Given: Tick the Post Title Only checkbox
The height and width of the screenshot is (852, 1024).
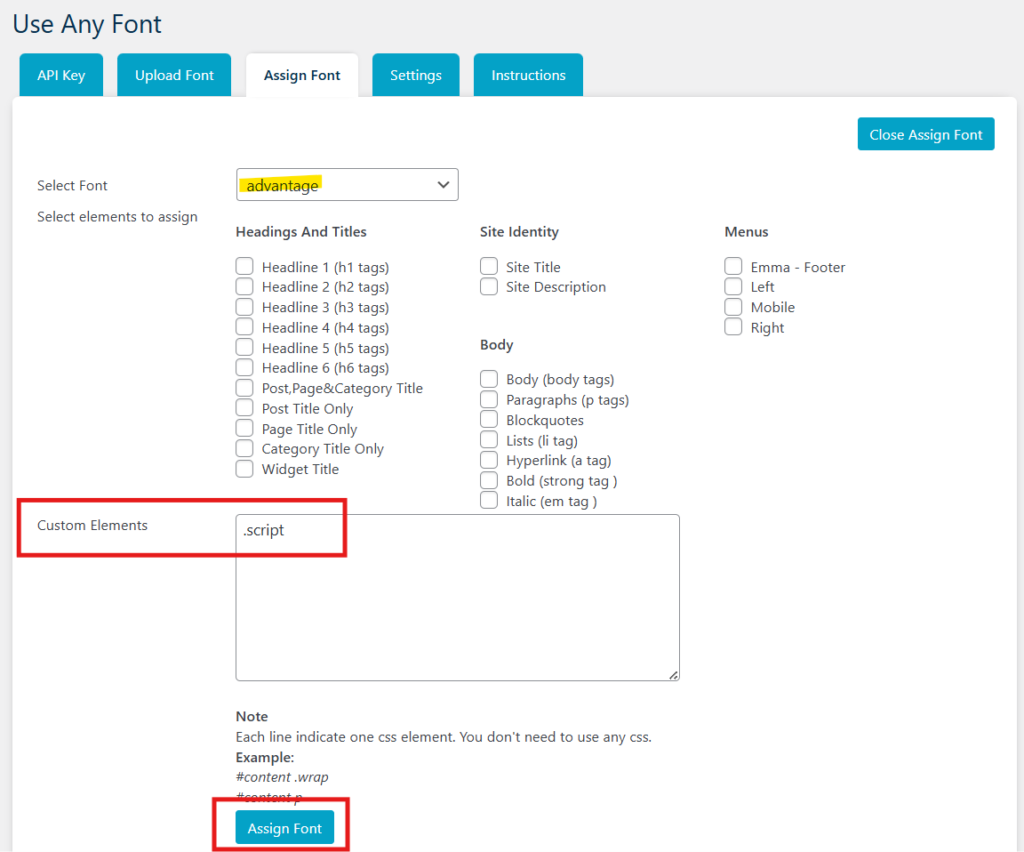Looking at the screenshot, I should (x=245, y=408).
